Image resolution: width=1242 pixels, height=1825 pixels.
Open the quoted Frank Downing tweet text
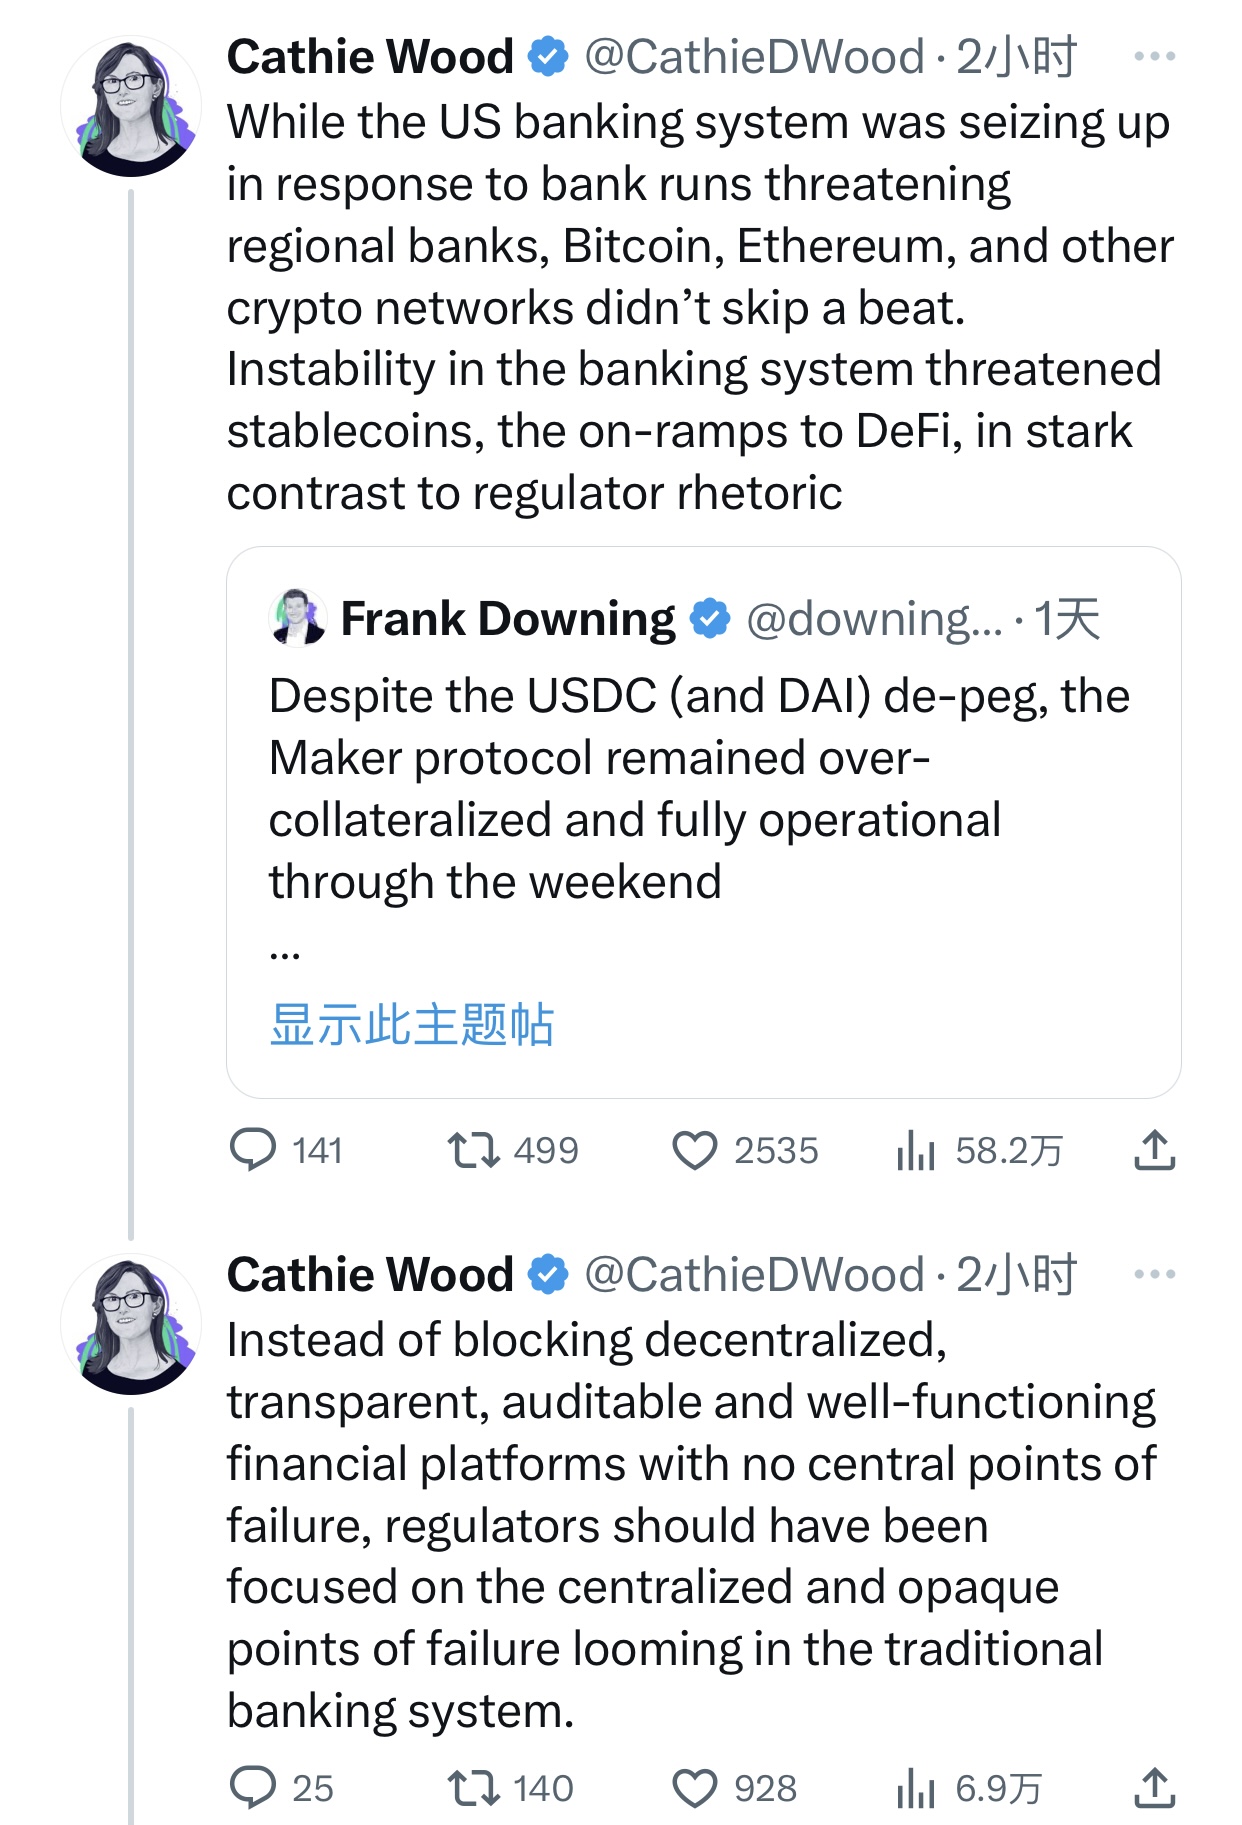pyautogui.click(x=650, y=788)
